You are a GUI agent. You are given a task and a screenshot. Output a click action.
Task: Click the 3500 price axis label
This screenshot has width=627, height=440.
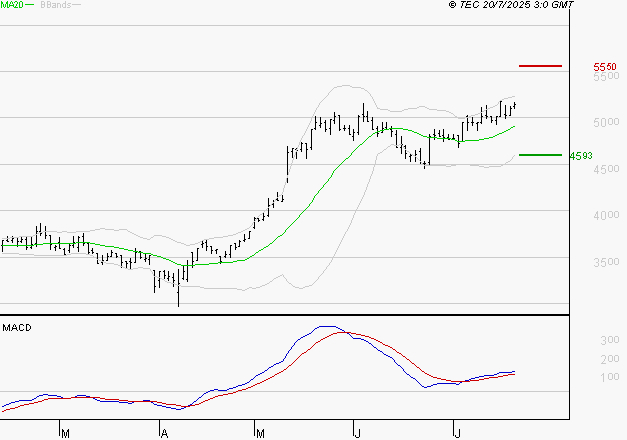(607, 262)
